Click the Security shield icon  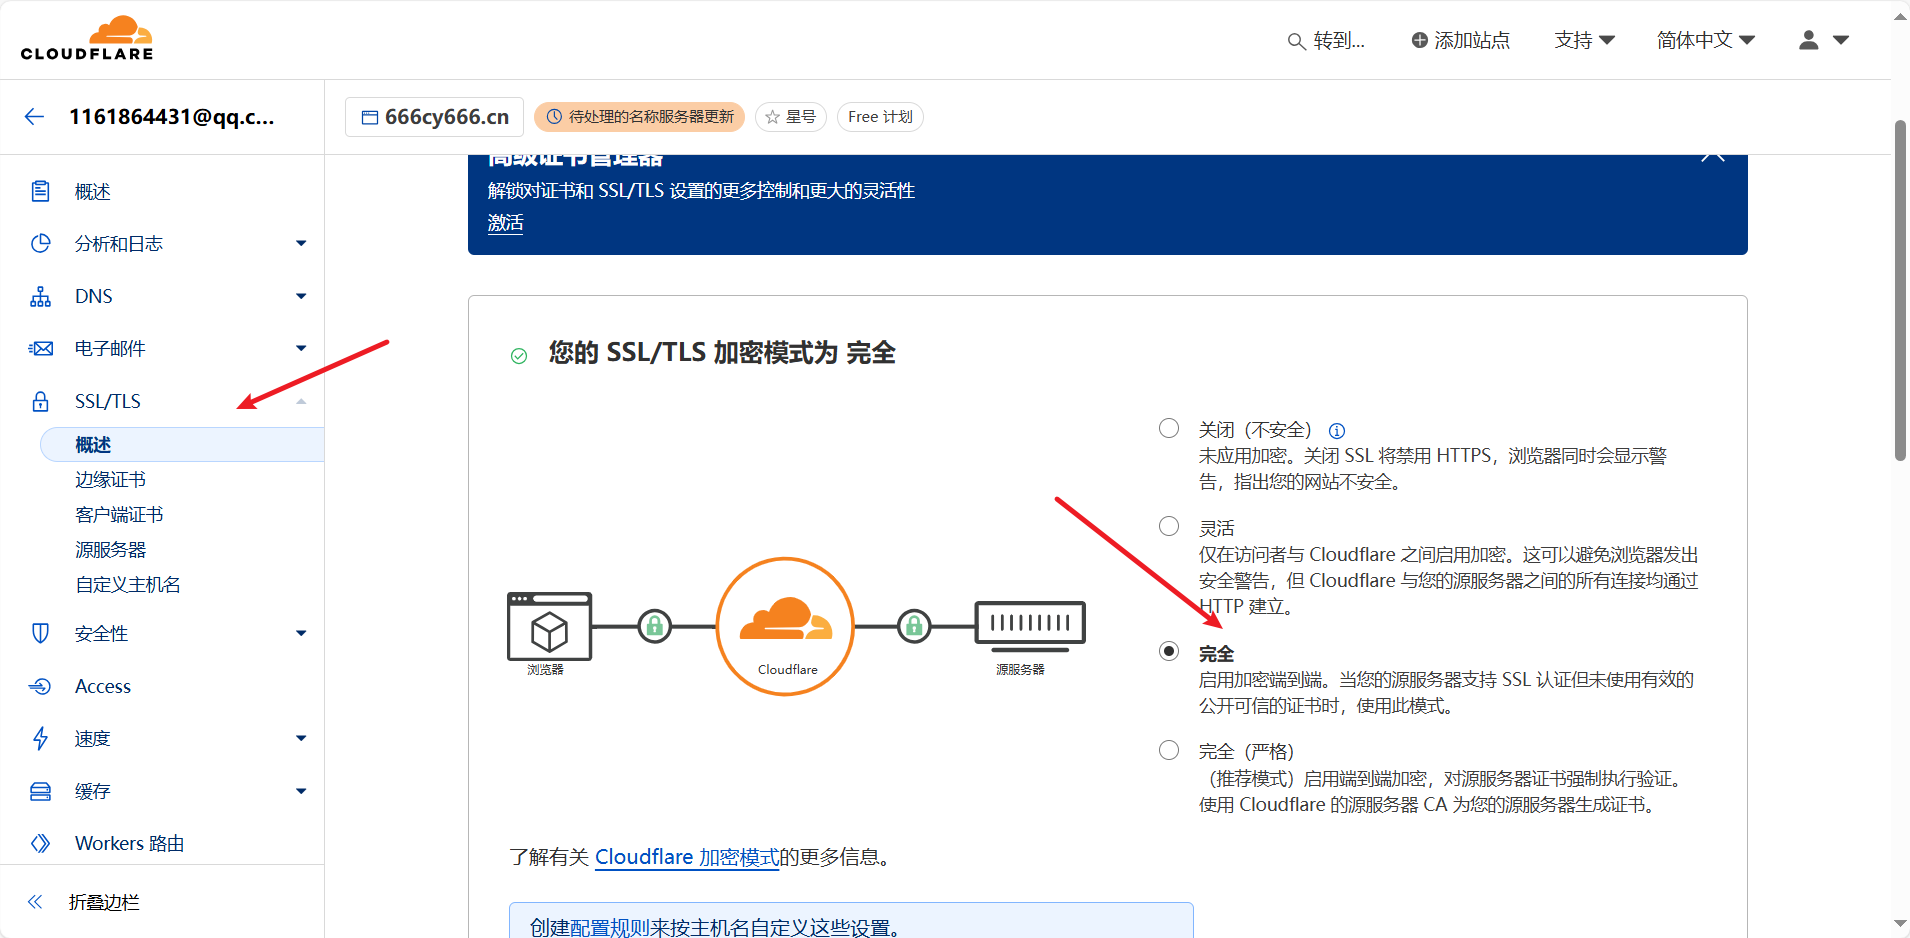(40, 633)
